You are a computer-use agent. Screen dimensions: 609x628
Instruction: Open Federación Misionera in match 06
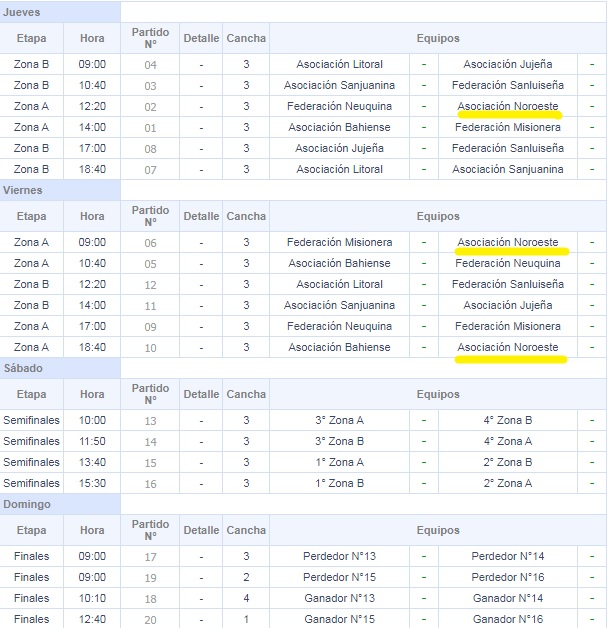pos(339,242)
